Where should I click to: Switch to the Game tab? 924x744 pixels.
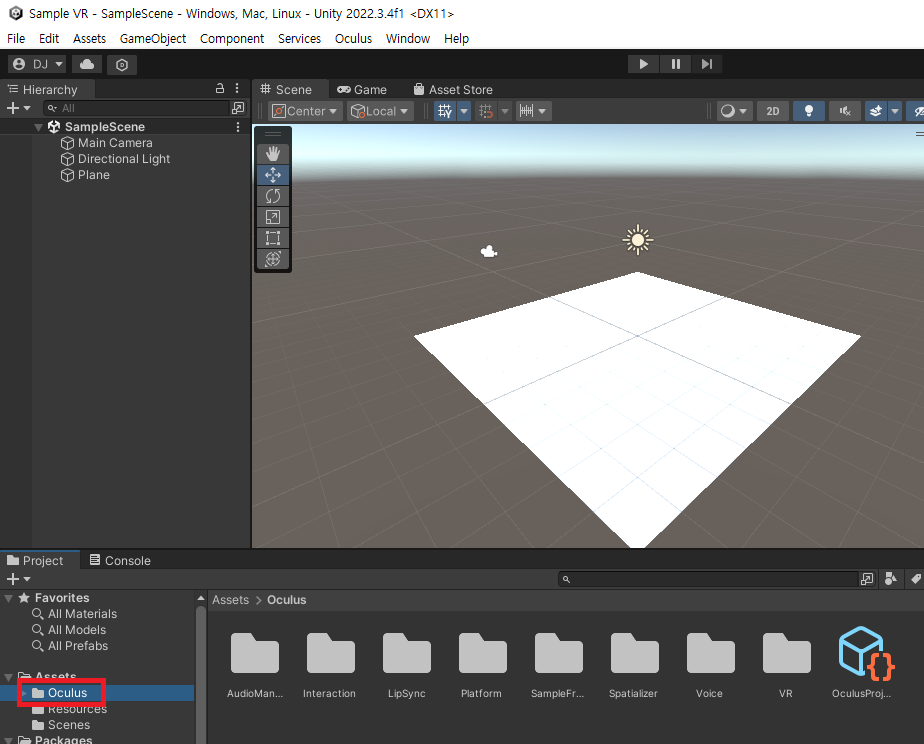362,90
